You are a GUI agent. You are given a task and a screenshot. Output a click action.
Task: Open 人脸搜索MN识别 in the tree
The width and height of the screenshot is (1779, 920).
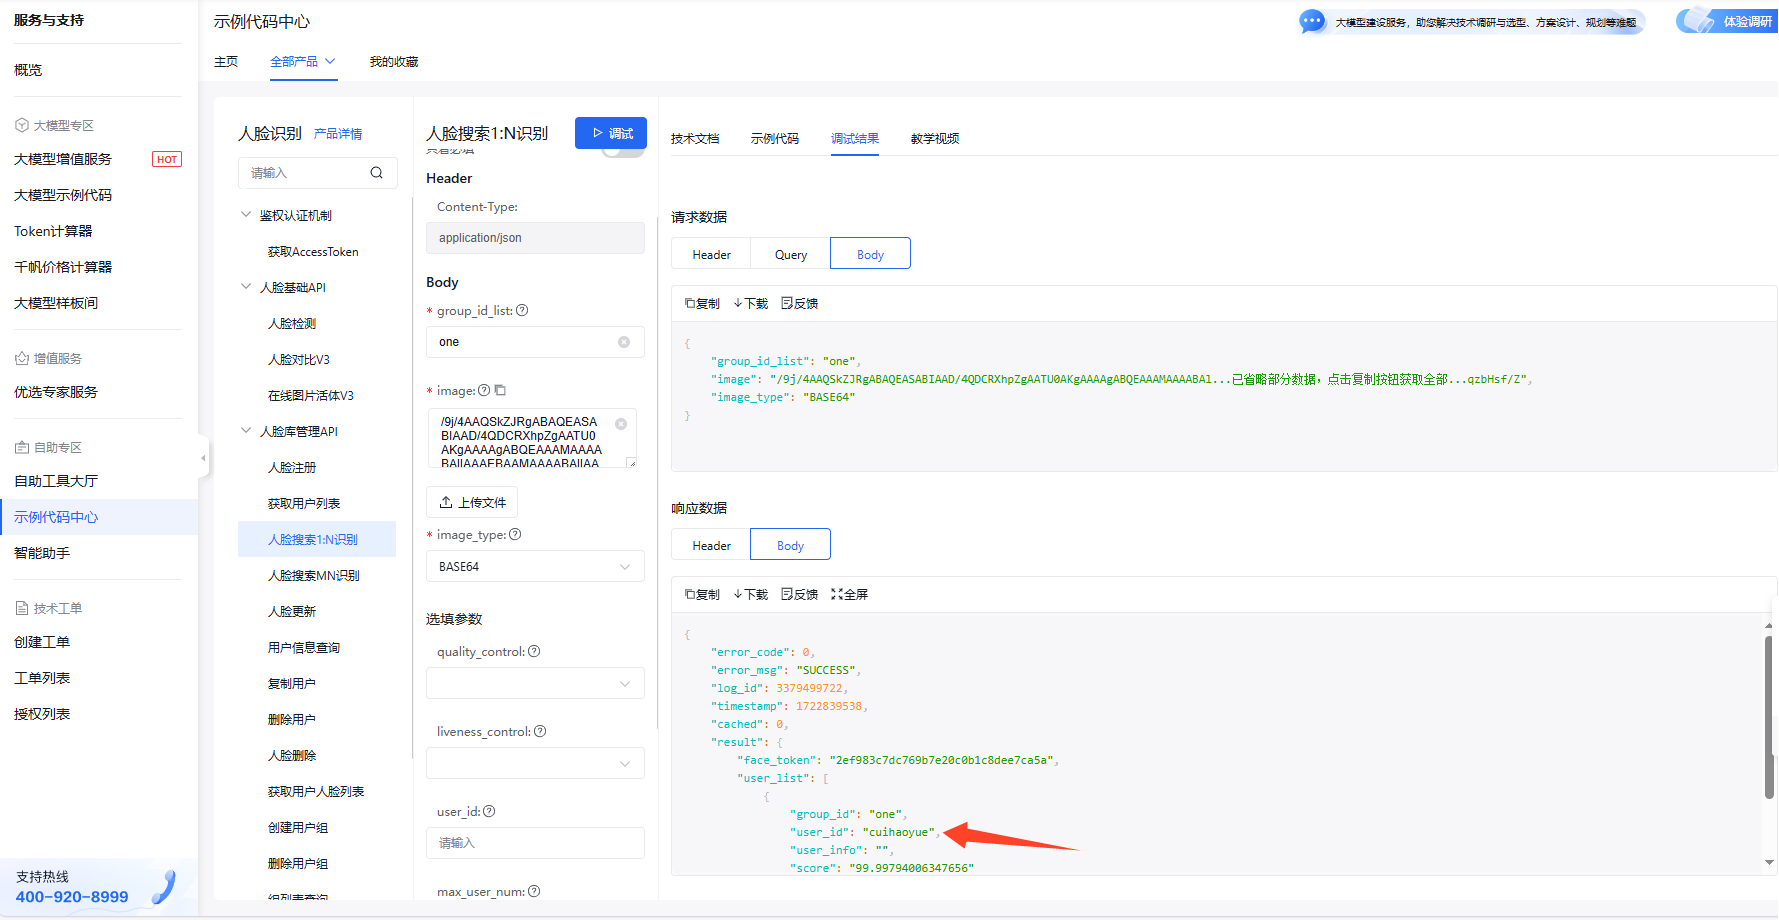click(313, 576)
